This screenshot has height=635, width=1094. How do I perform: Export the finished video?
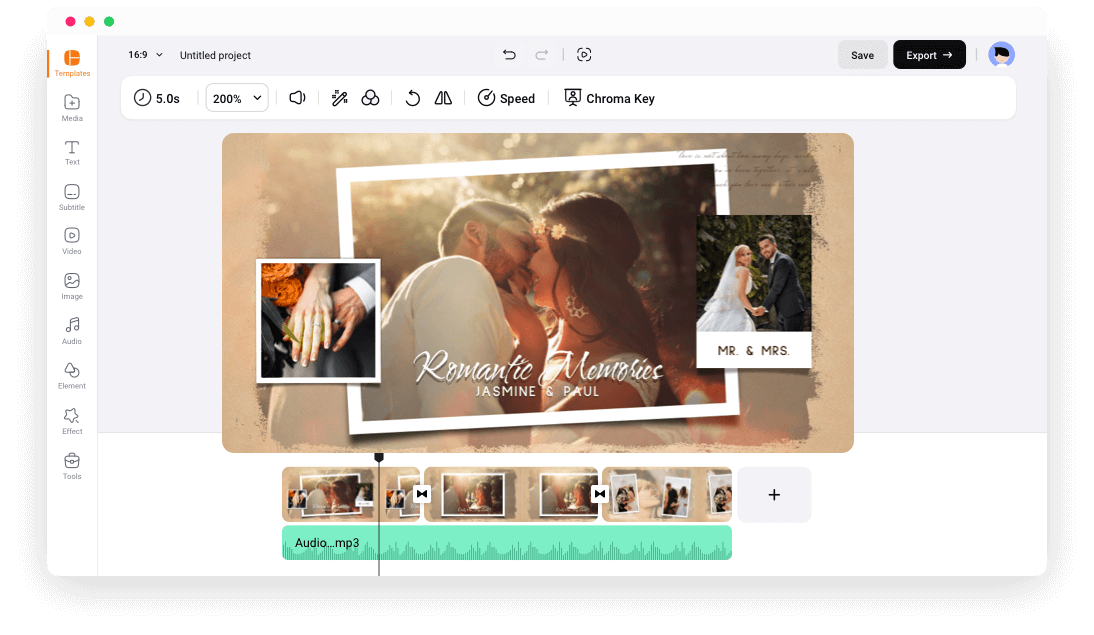coord(929,55)
